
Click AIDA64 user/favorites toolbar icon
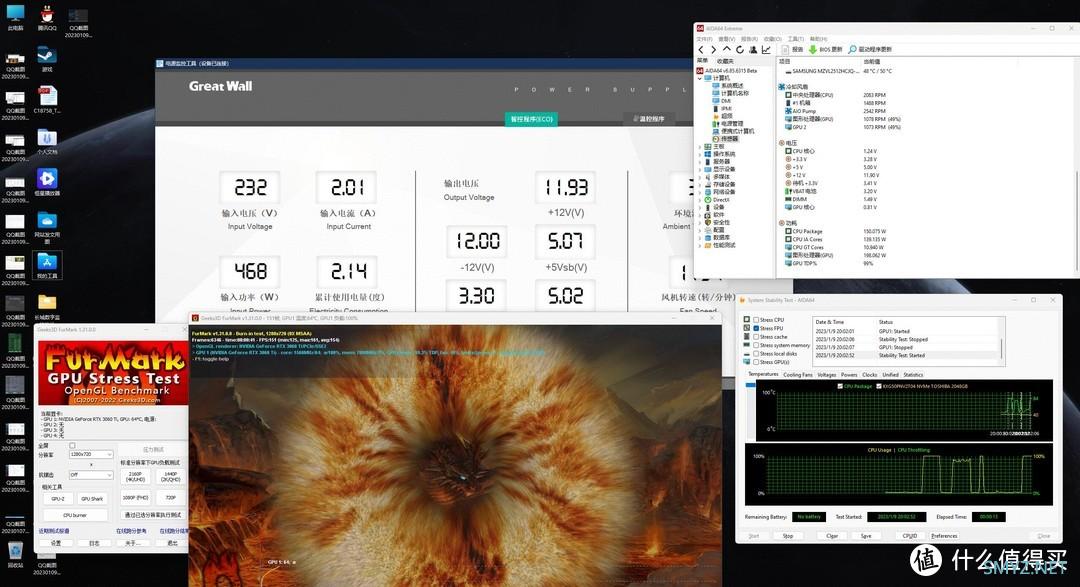(753, 50)
